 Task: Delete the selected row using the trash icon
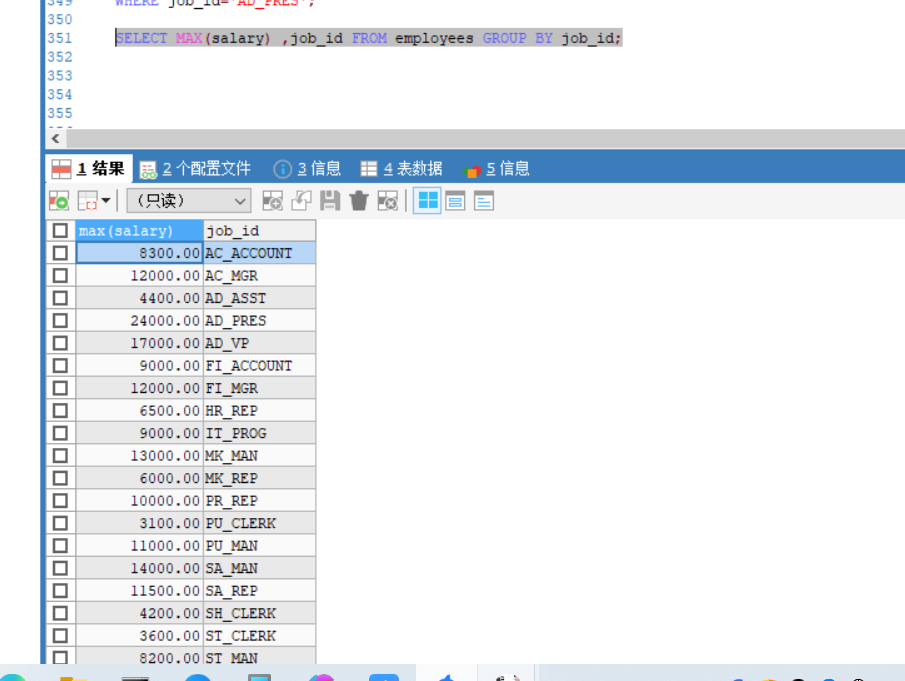pos(358,200)
